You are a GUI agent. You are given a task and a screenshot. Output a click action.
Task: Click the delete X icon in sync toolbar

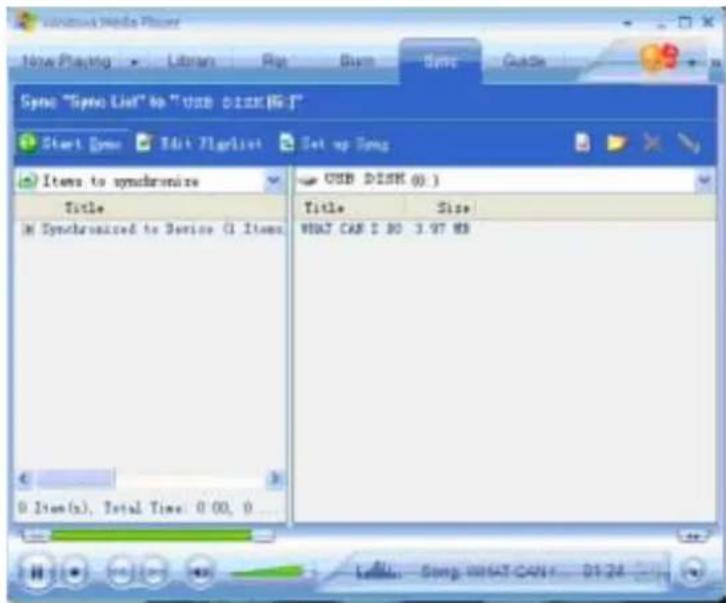[x=652, y=143]
